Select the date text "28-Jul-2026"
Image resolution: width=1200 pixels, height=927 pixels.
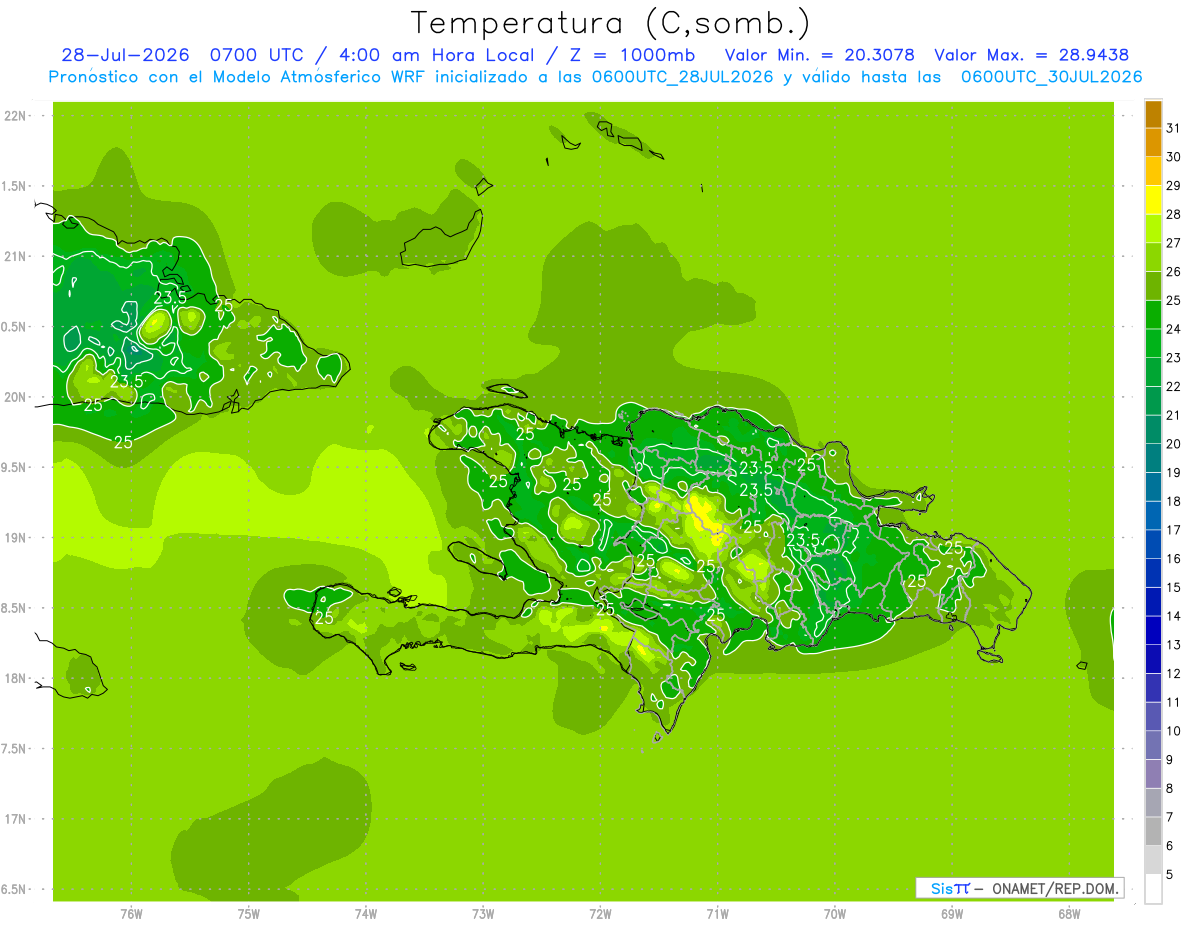[x=127, y=55]
